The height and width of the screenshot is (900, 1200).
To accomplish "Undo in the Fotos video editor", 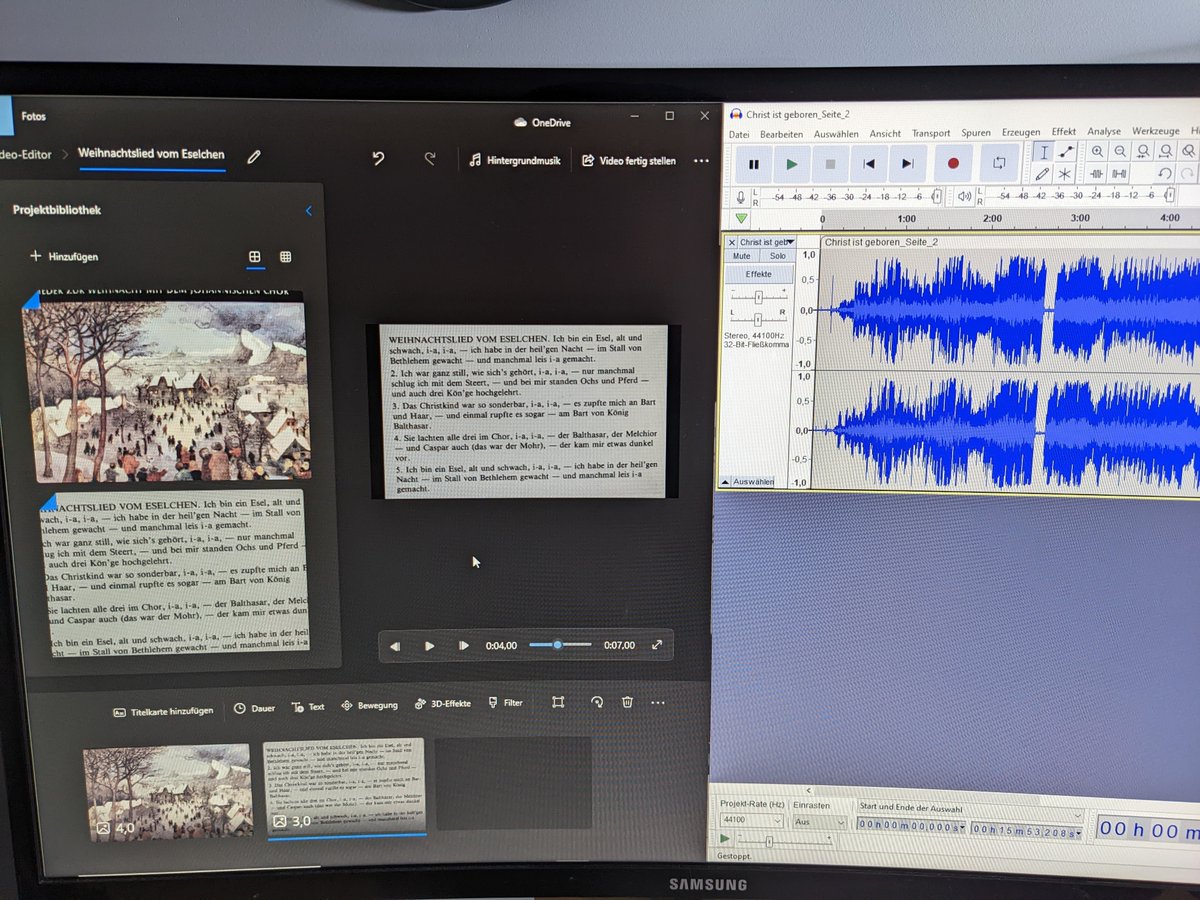I will pos(378,158).
